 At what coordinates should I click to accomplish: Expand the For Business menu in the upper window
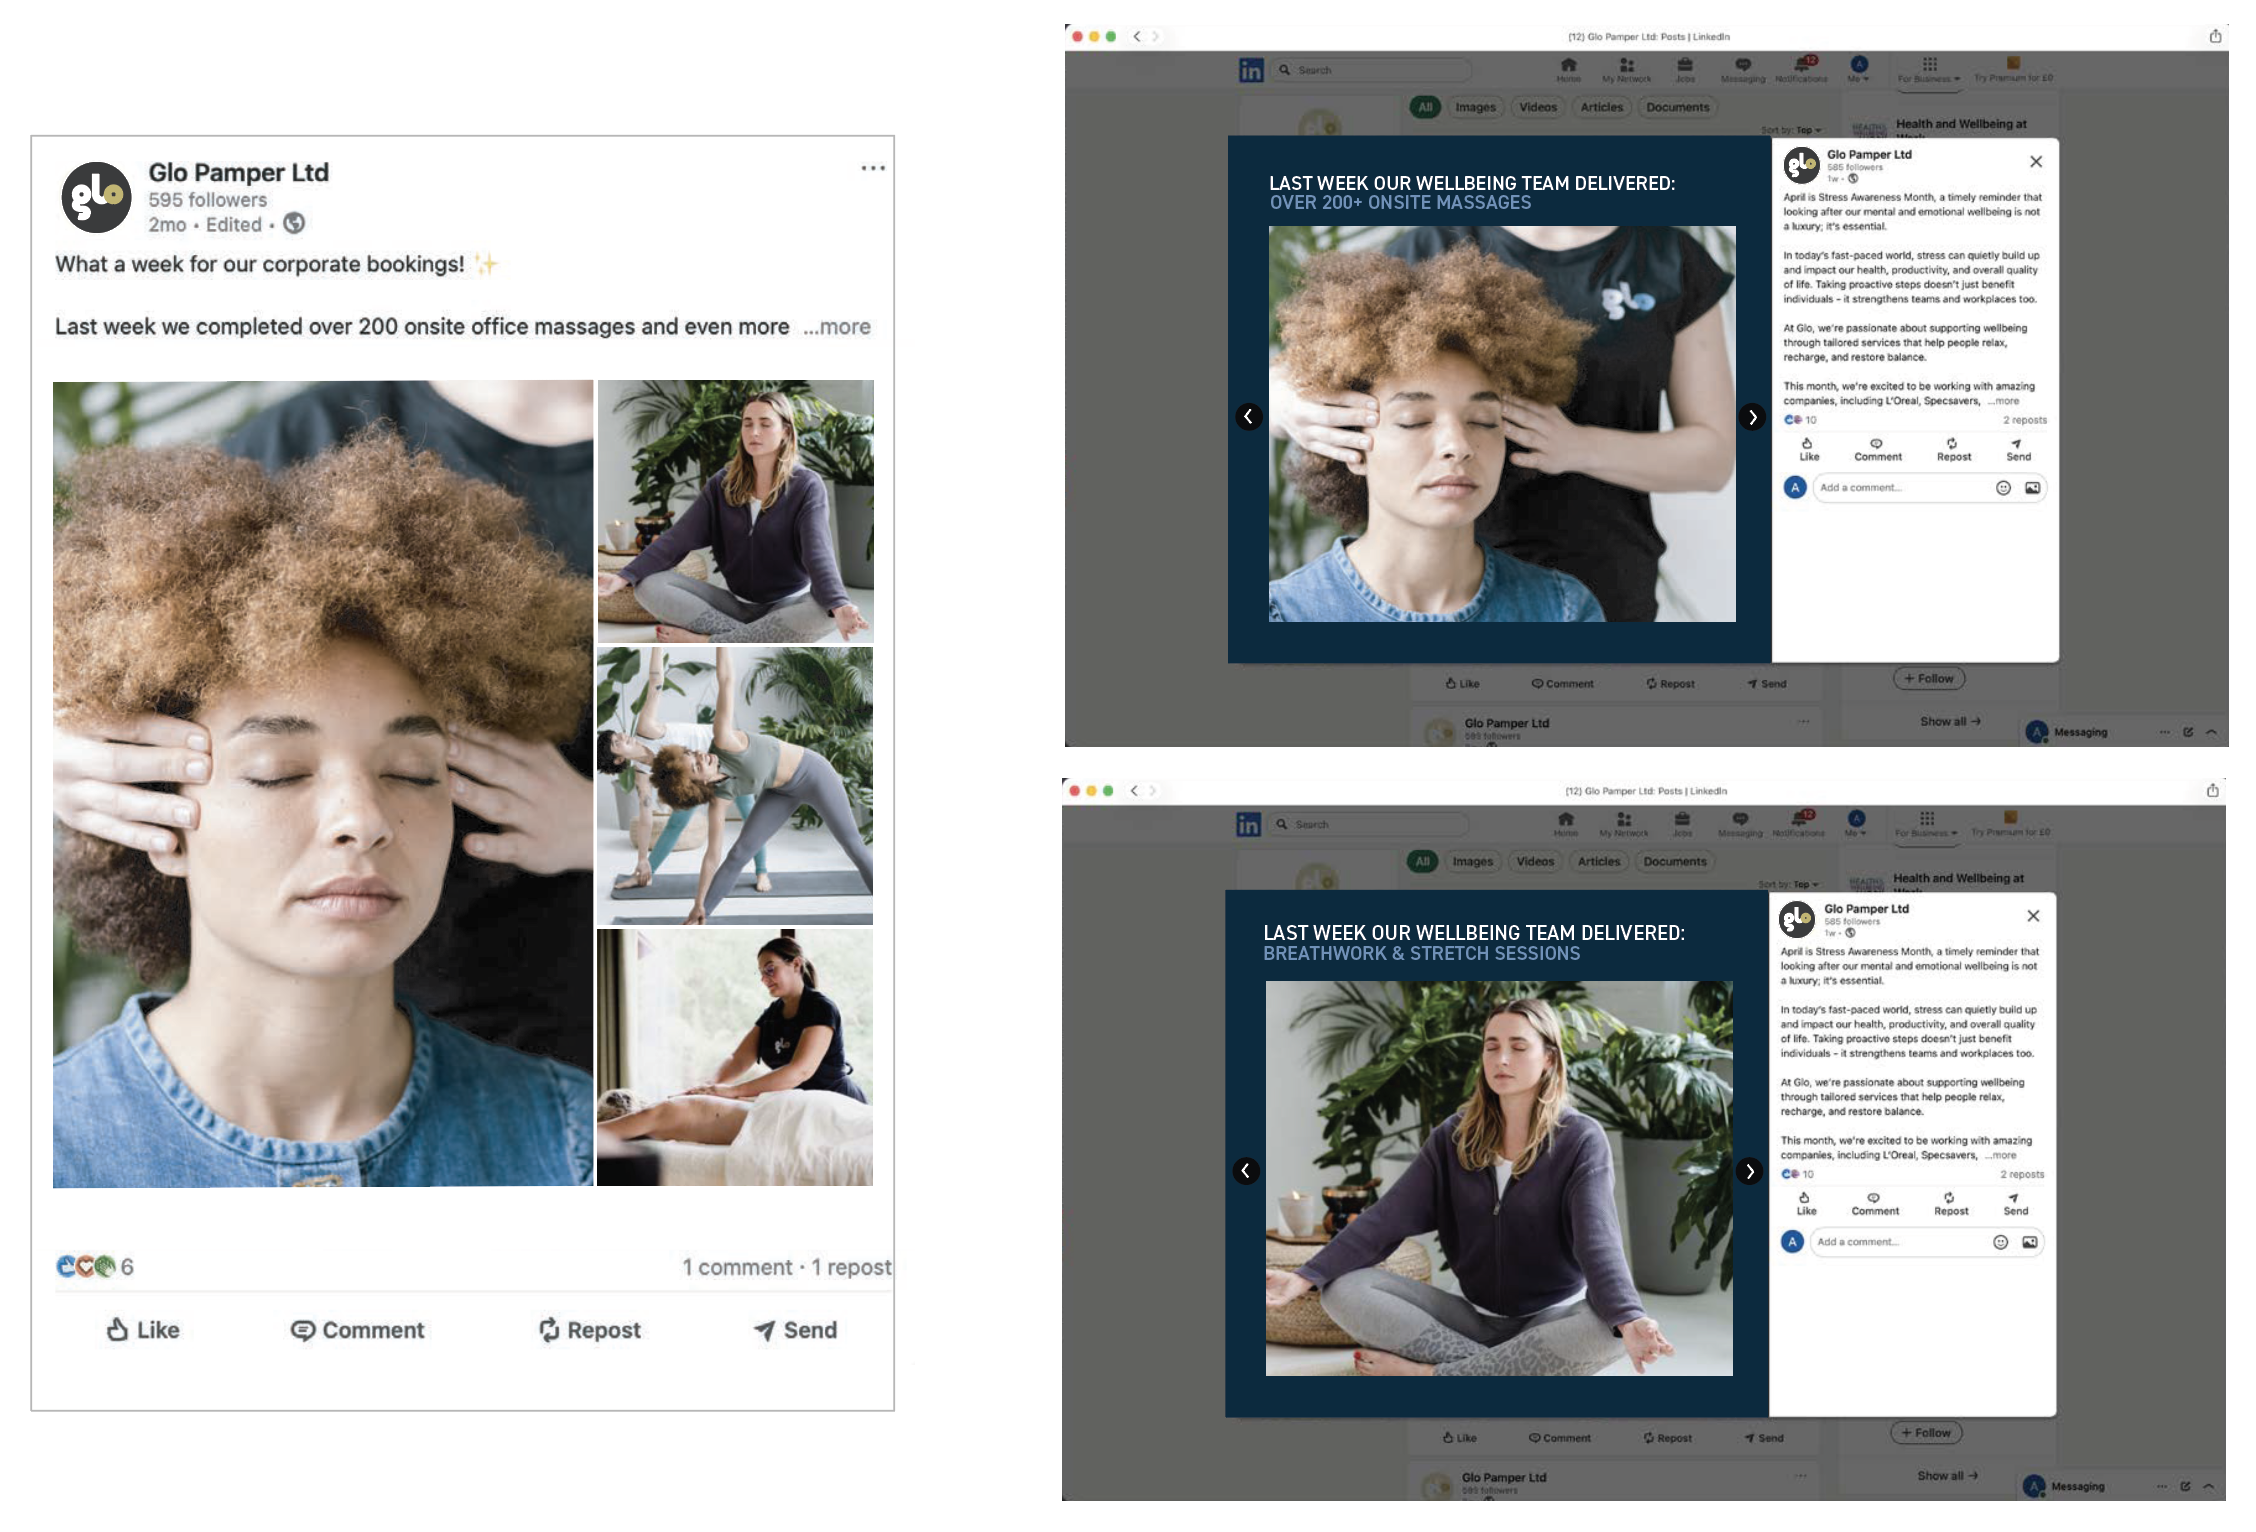(1929, 70)
